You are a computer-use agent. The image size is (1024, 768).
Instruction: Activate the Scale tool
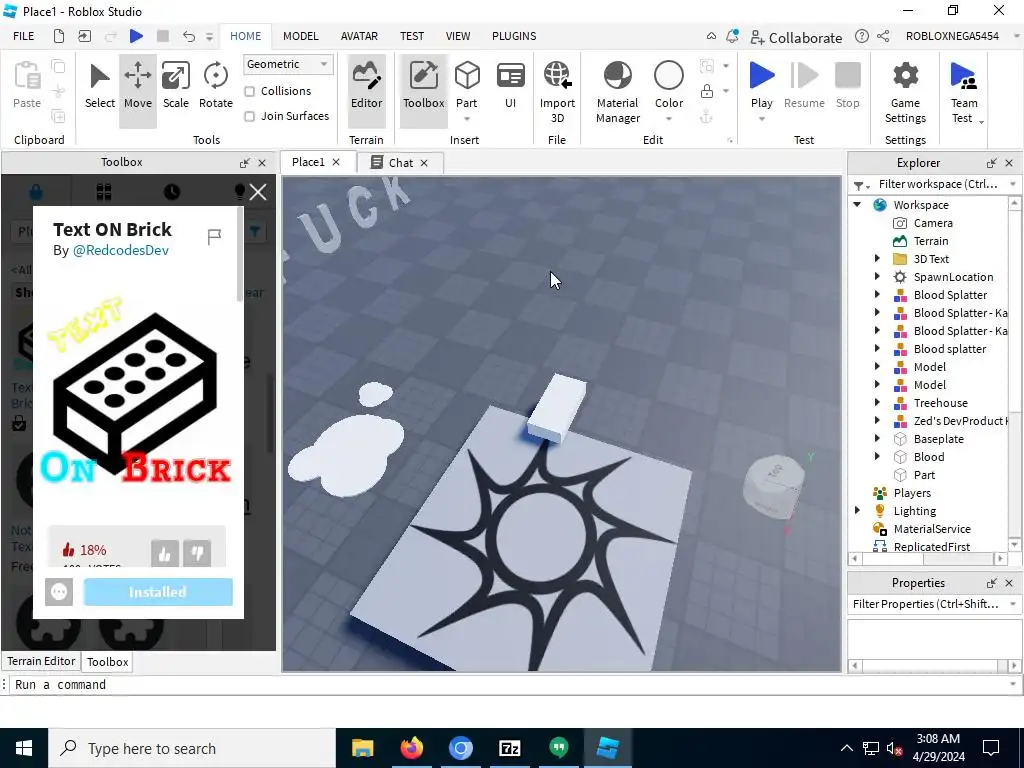coord(176,86)
